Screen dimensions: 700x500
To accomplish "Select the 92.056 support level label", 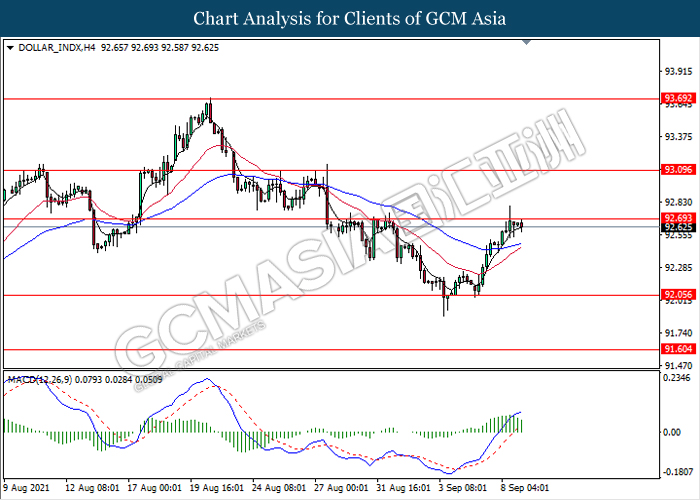I will pyautogui.click(x=679, y=295).
